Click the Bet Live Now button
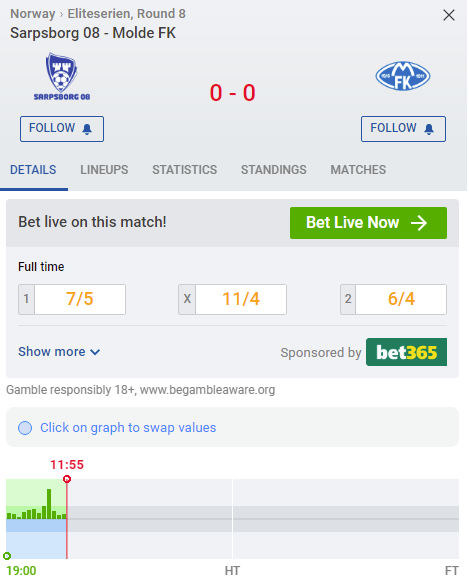The height and width of the screenshot is (588, 469). pos(368,223)
